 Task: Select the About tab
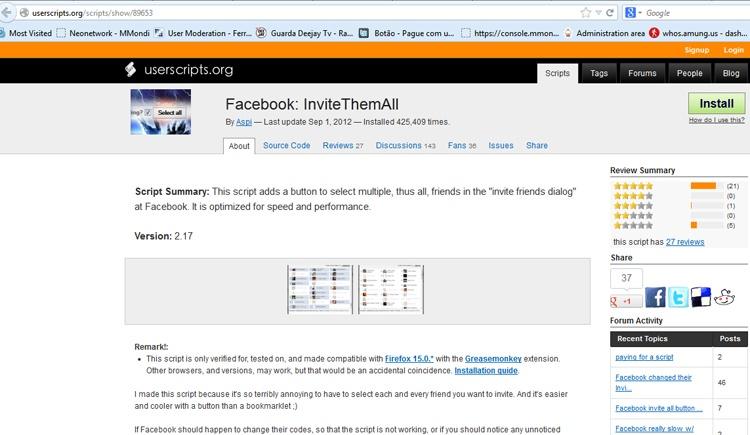(239, 146)
